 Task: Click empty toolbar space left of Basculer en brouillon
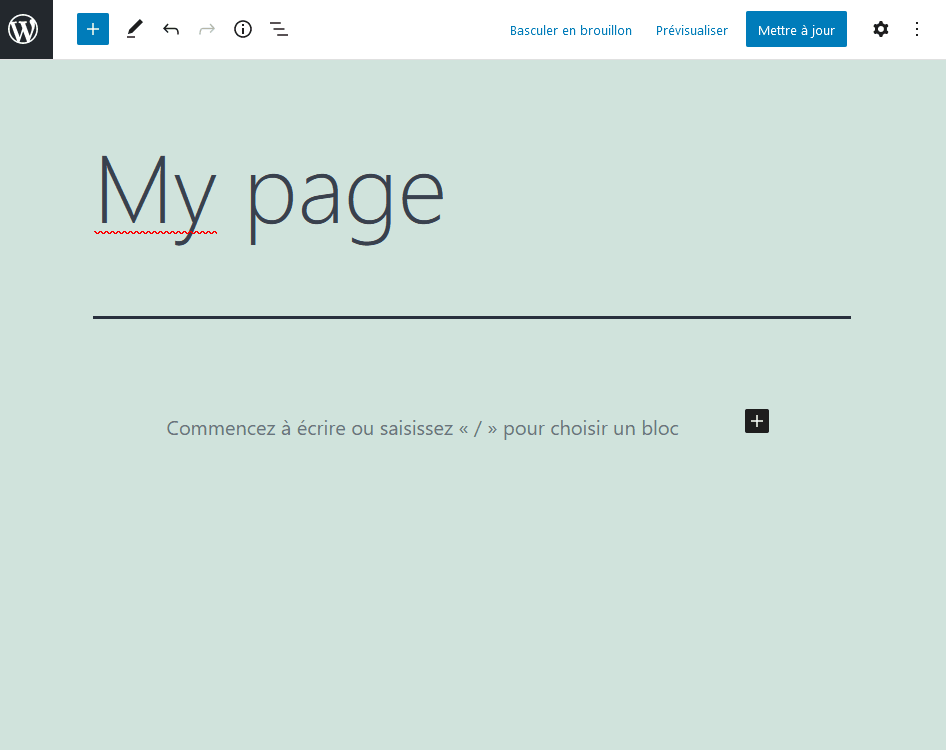(400, 29)
